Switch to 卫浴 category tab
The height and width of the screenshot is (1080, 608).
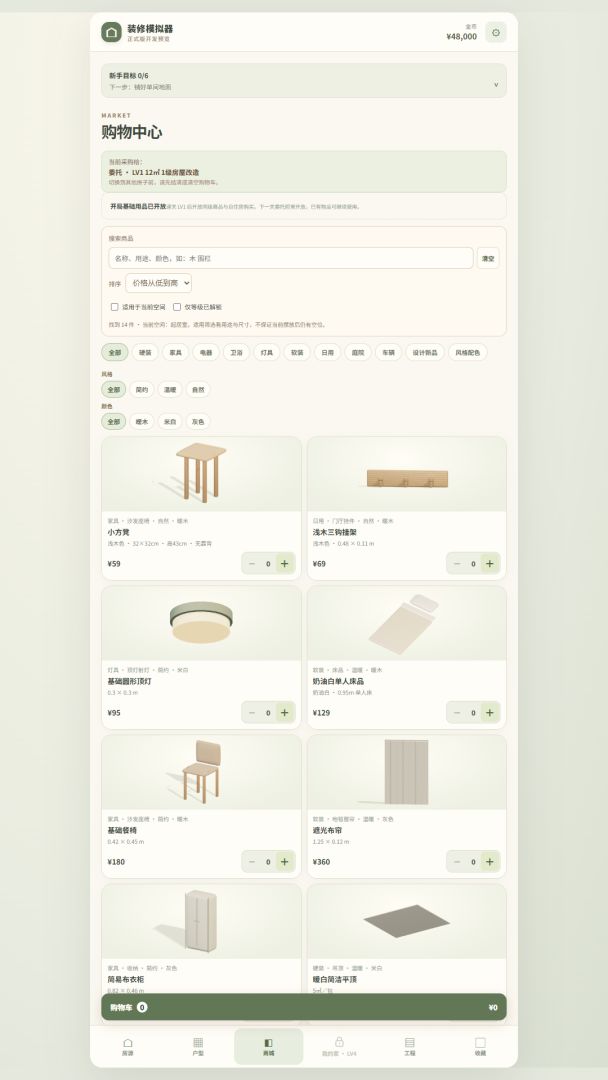tap(236, 353)
